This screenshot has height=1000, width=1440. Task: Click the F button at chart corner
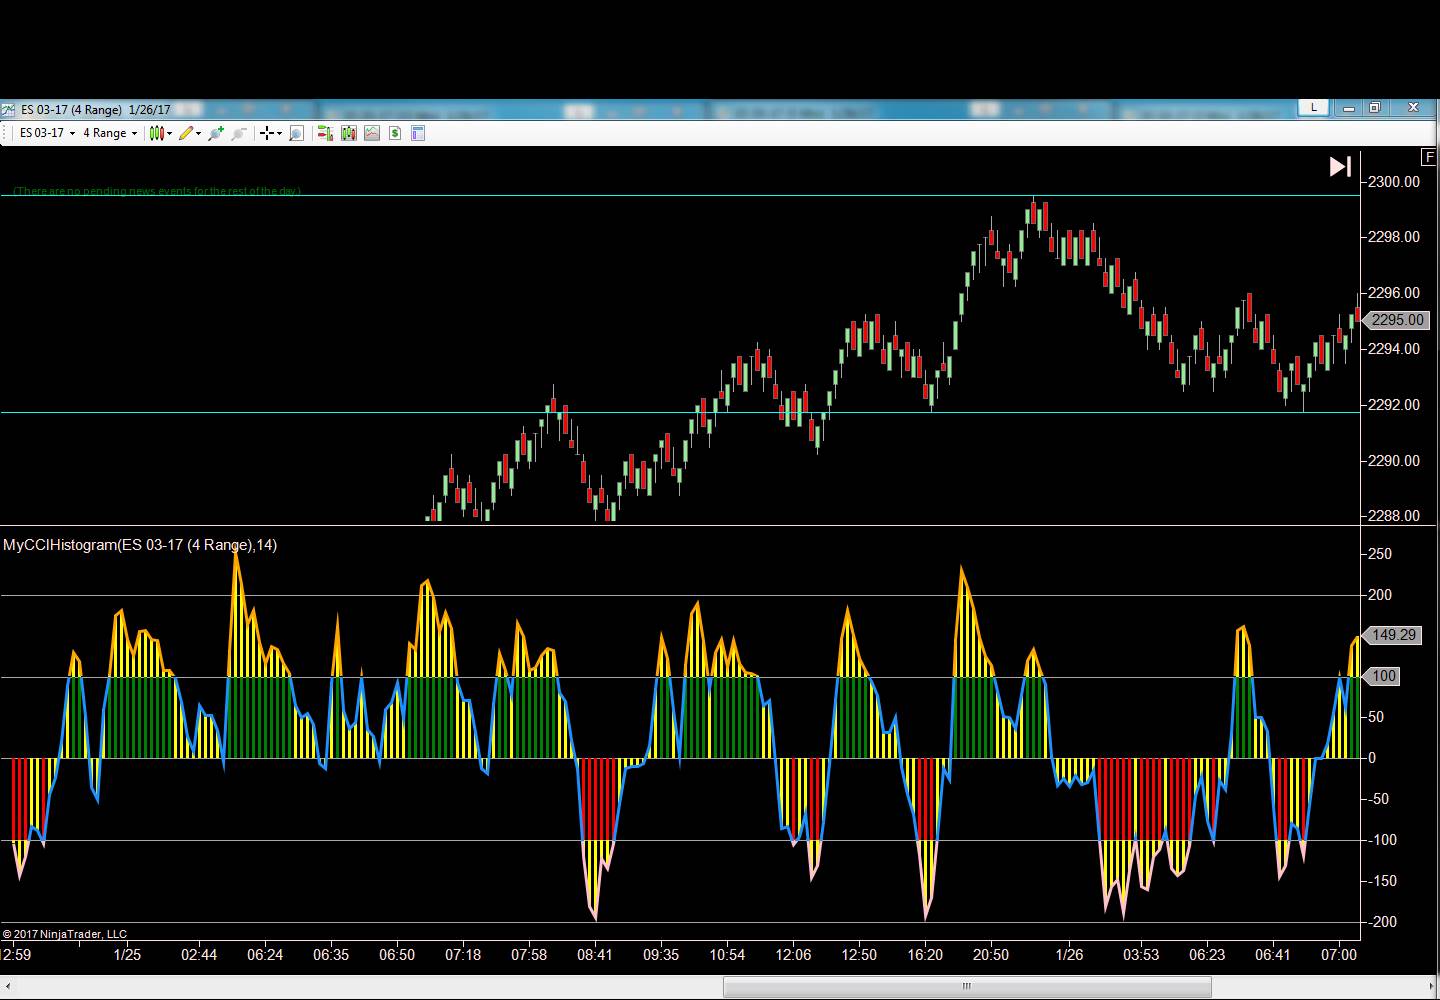(x=1430, y=157)
